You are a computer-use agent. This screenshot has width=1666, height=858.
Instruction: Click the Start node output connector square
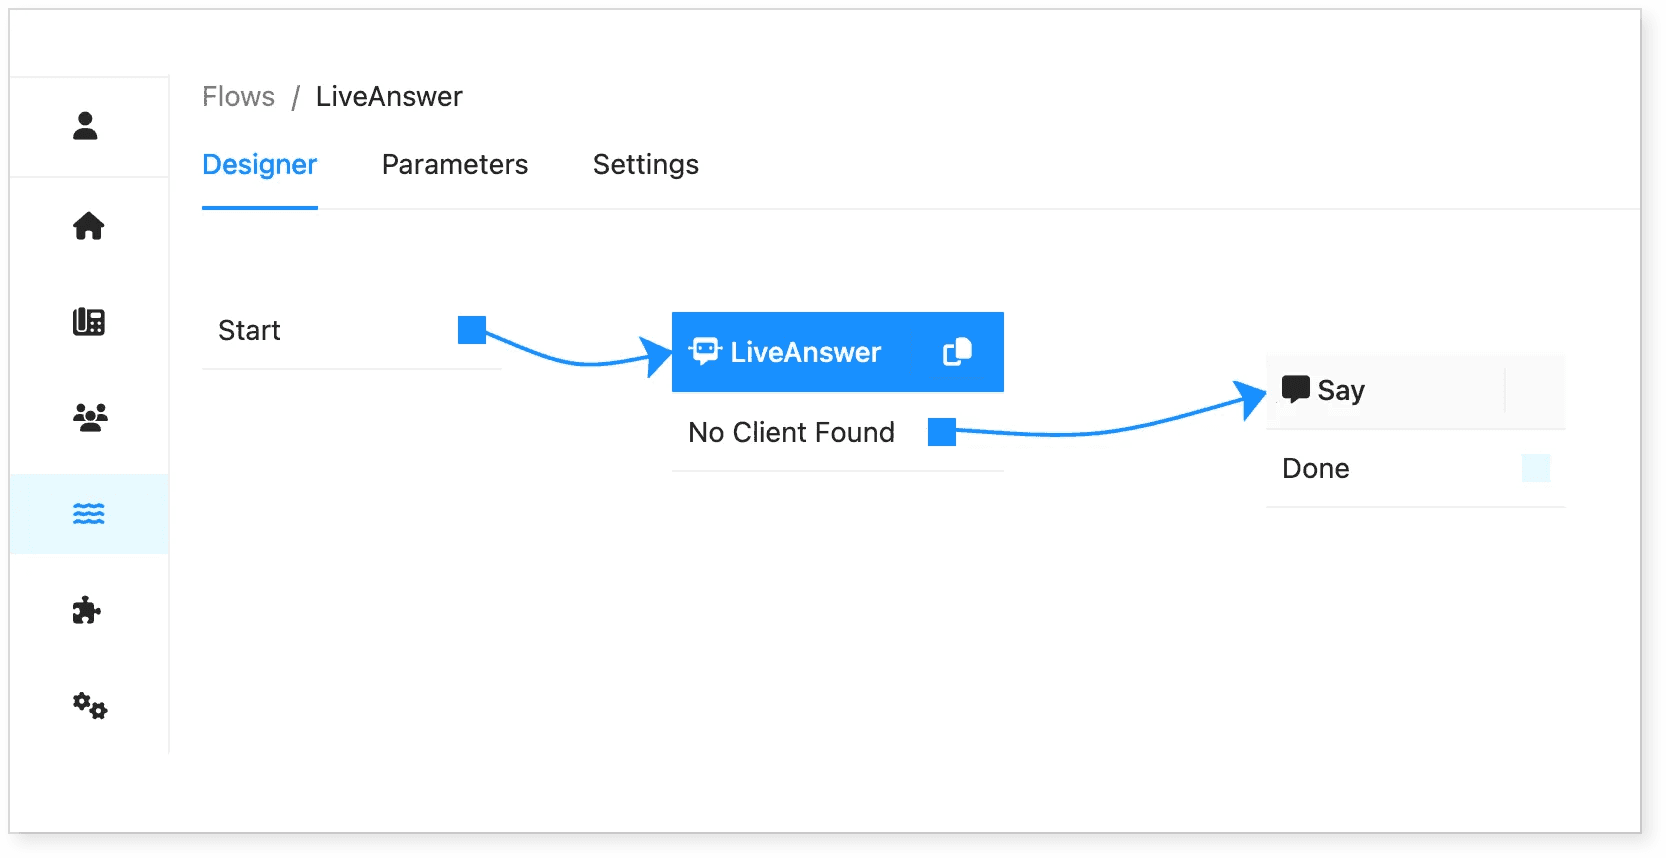point(472,330)
